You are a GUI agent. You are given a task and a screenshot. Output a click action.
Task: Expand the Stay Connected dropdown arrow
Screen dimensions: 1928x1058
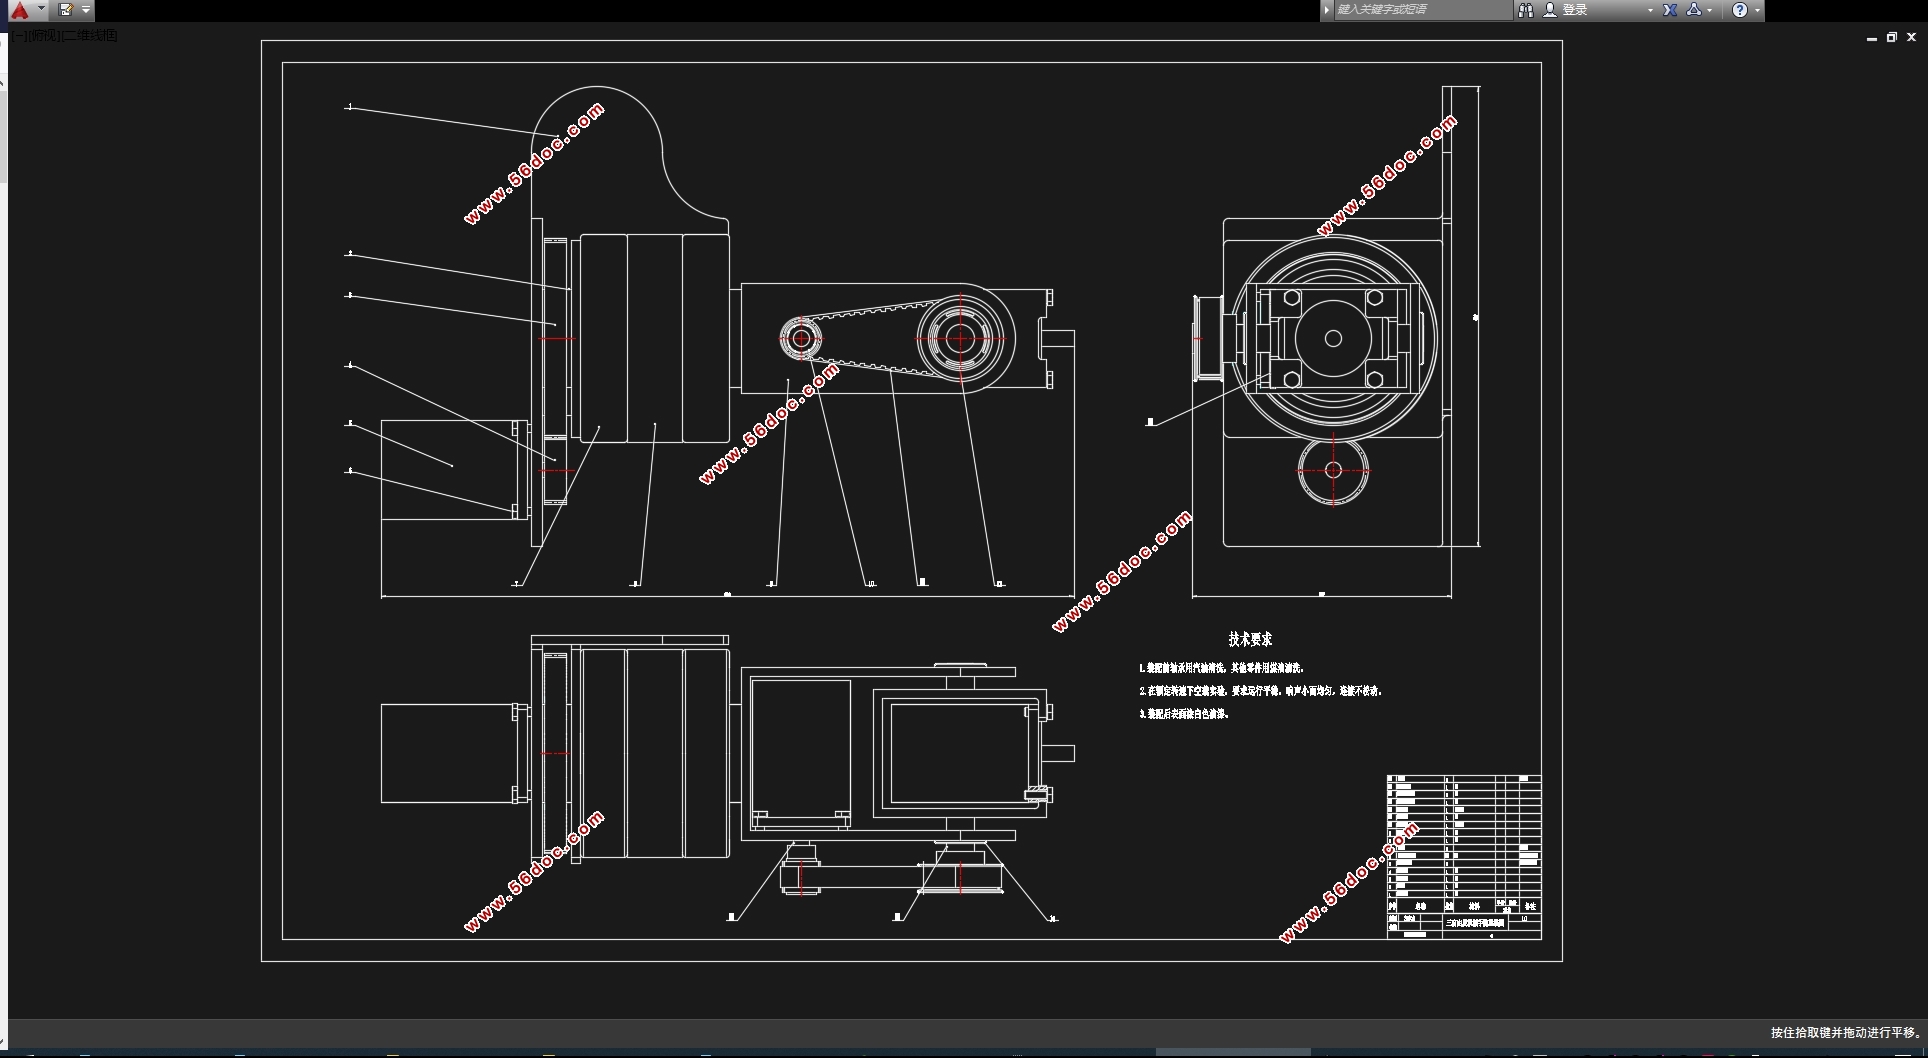[1709, 10]
